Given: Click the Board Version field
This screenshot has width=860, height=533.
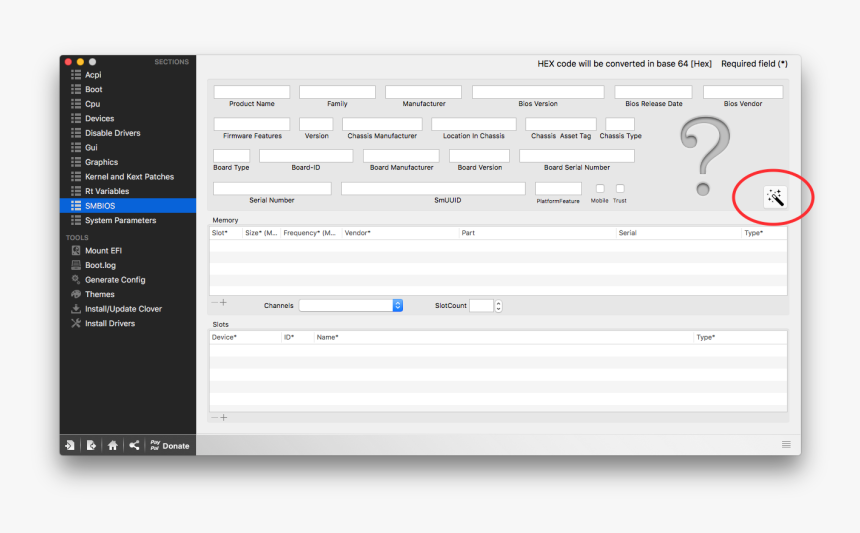Looking at the screenshot, I should coord(479,156).
